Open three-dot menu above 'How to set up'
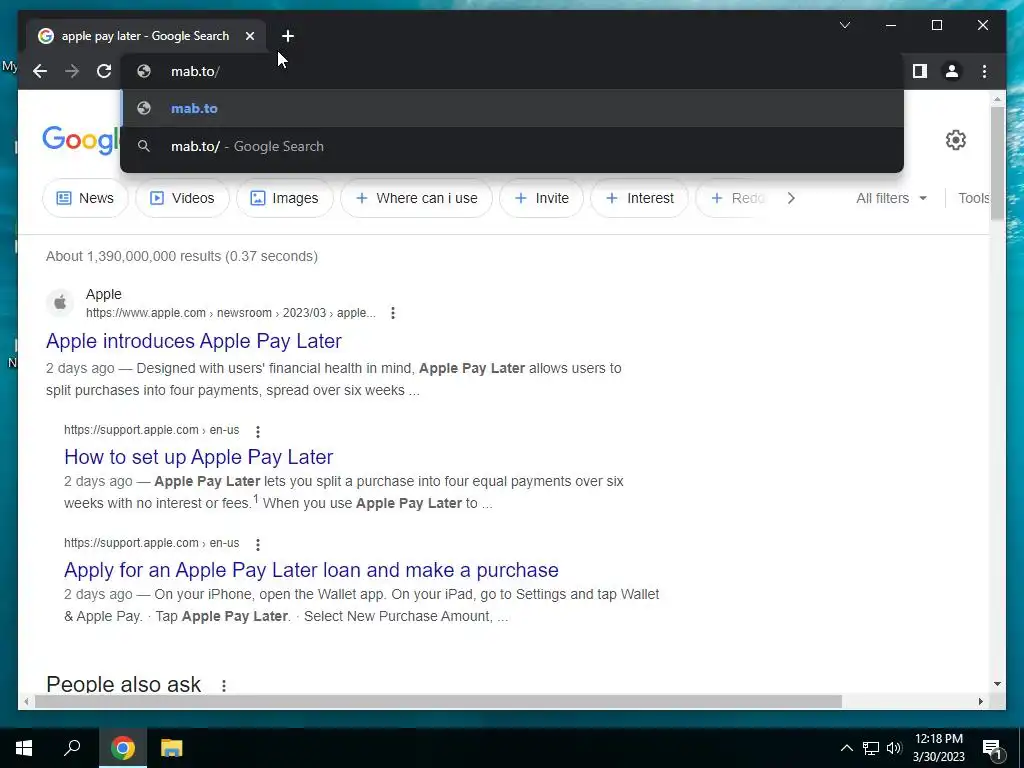 tap(258, 431)
